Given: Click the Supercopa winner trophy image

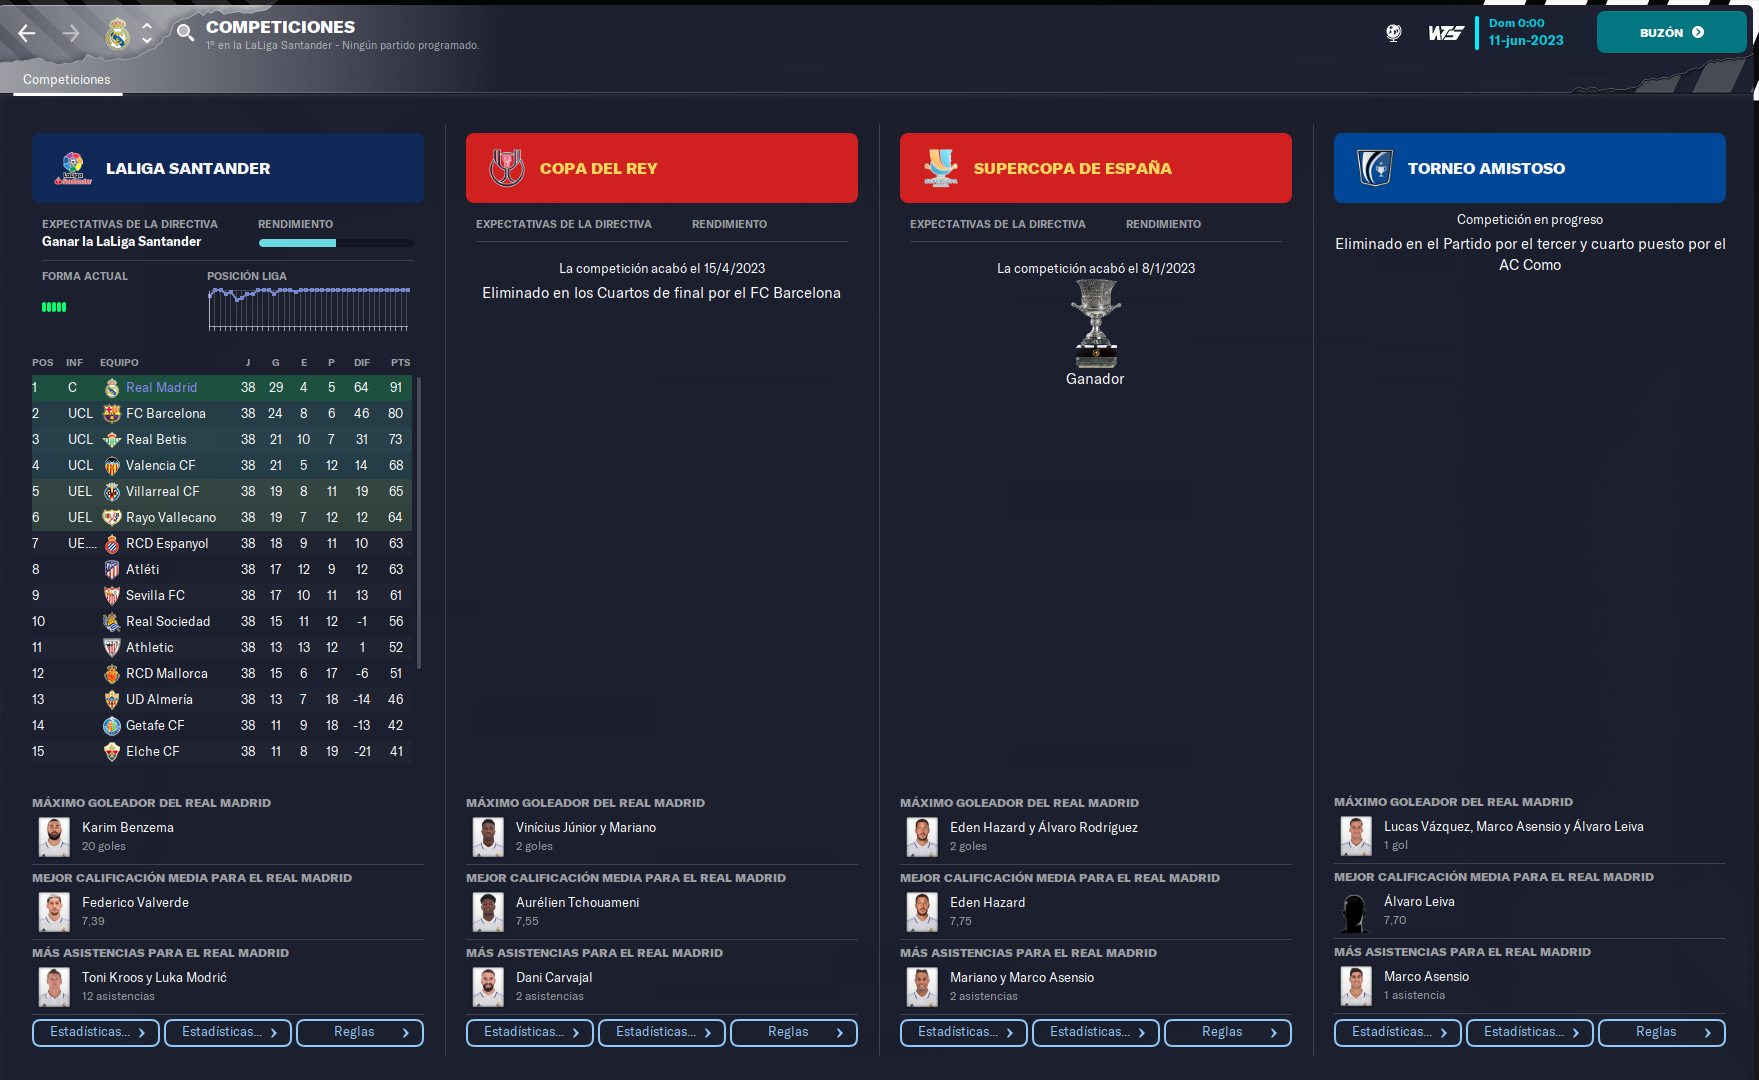Looking at the screenshot, I should click(1095, 324).
